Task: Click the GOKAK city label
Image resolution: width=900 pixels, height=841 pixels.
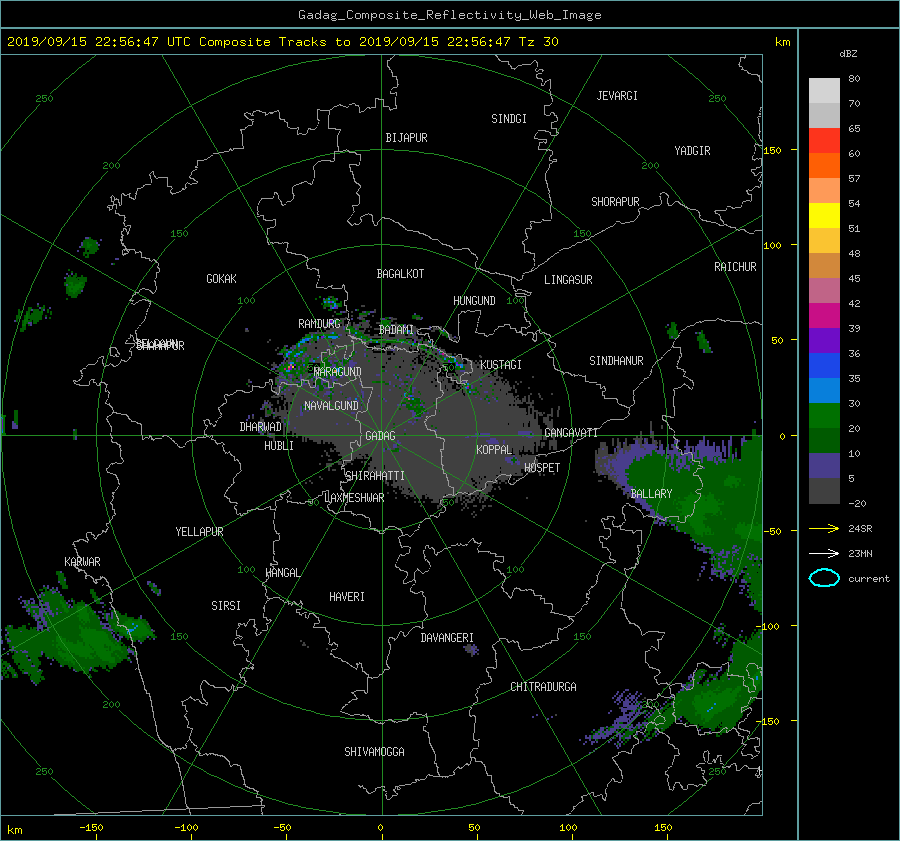Action: click(221, 279)
